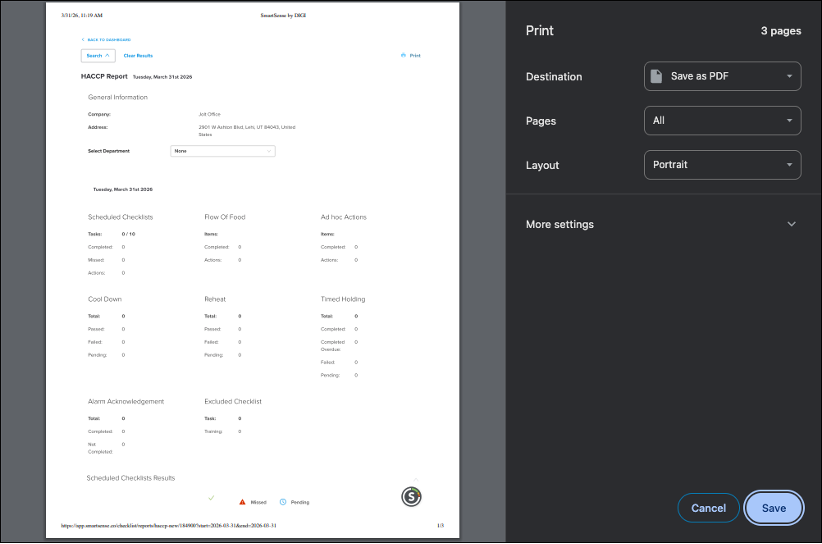Click the '3 pages' count label
Screen dimensions: 822x544
(x=781, y=31)
